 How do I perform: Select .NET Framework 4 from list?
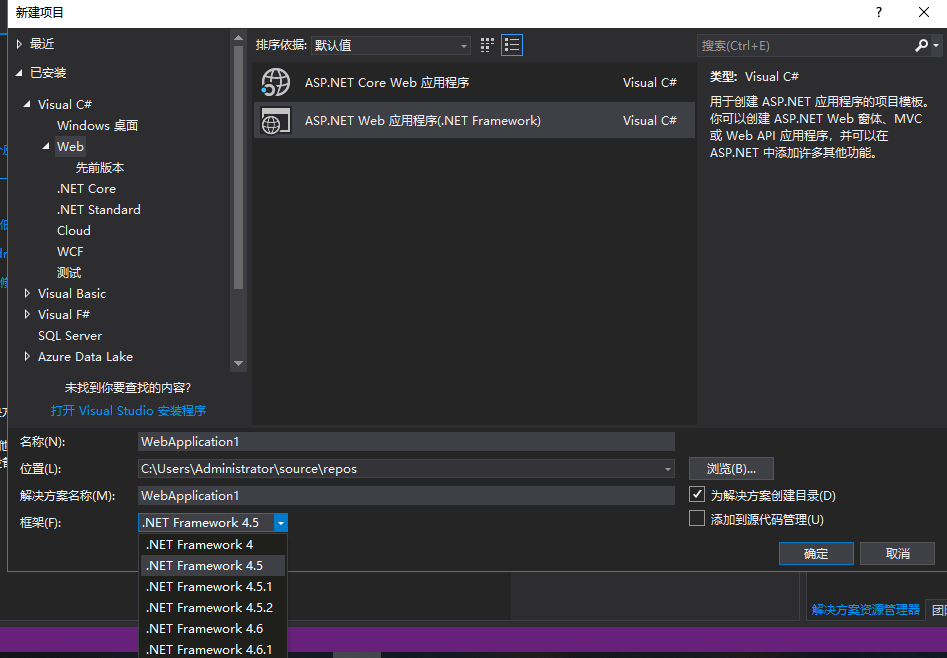click(x=213, y=544)
